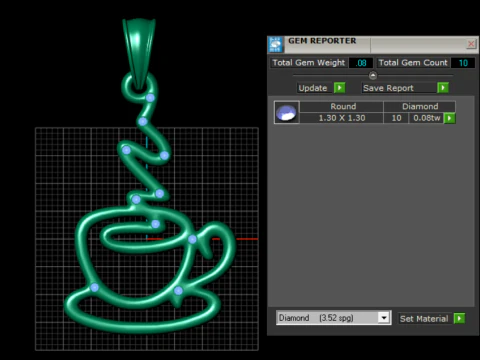Click the "1.30 X 1.30" size cell
Image resolution: width=480 pixels, height=360 pixels.
coord(342,118)
